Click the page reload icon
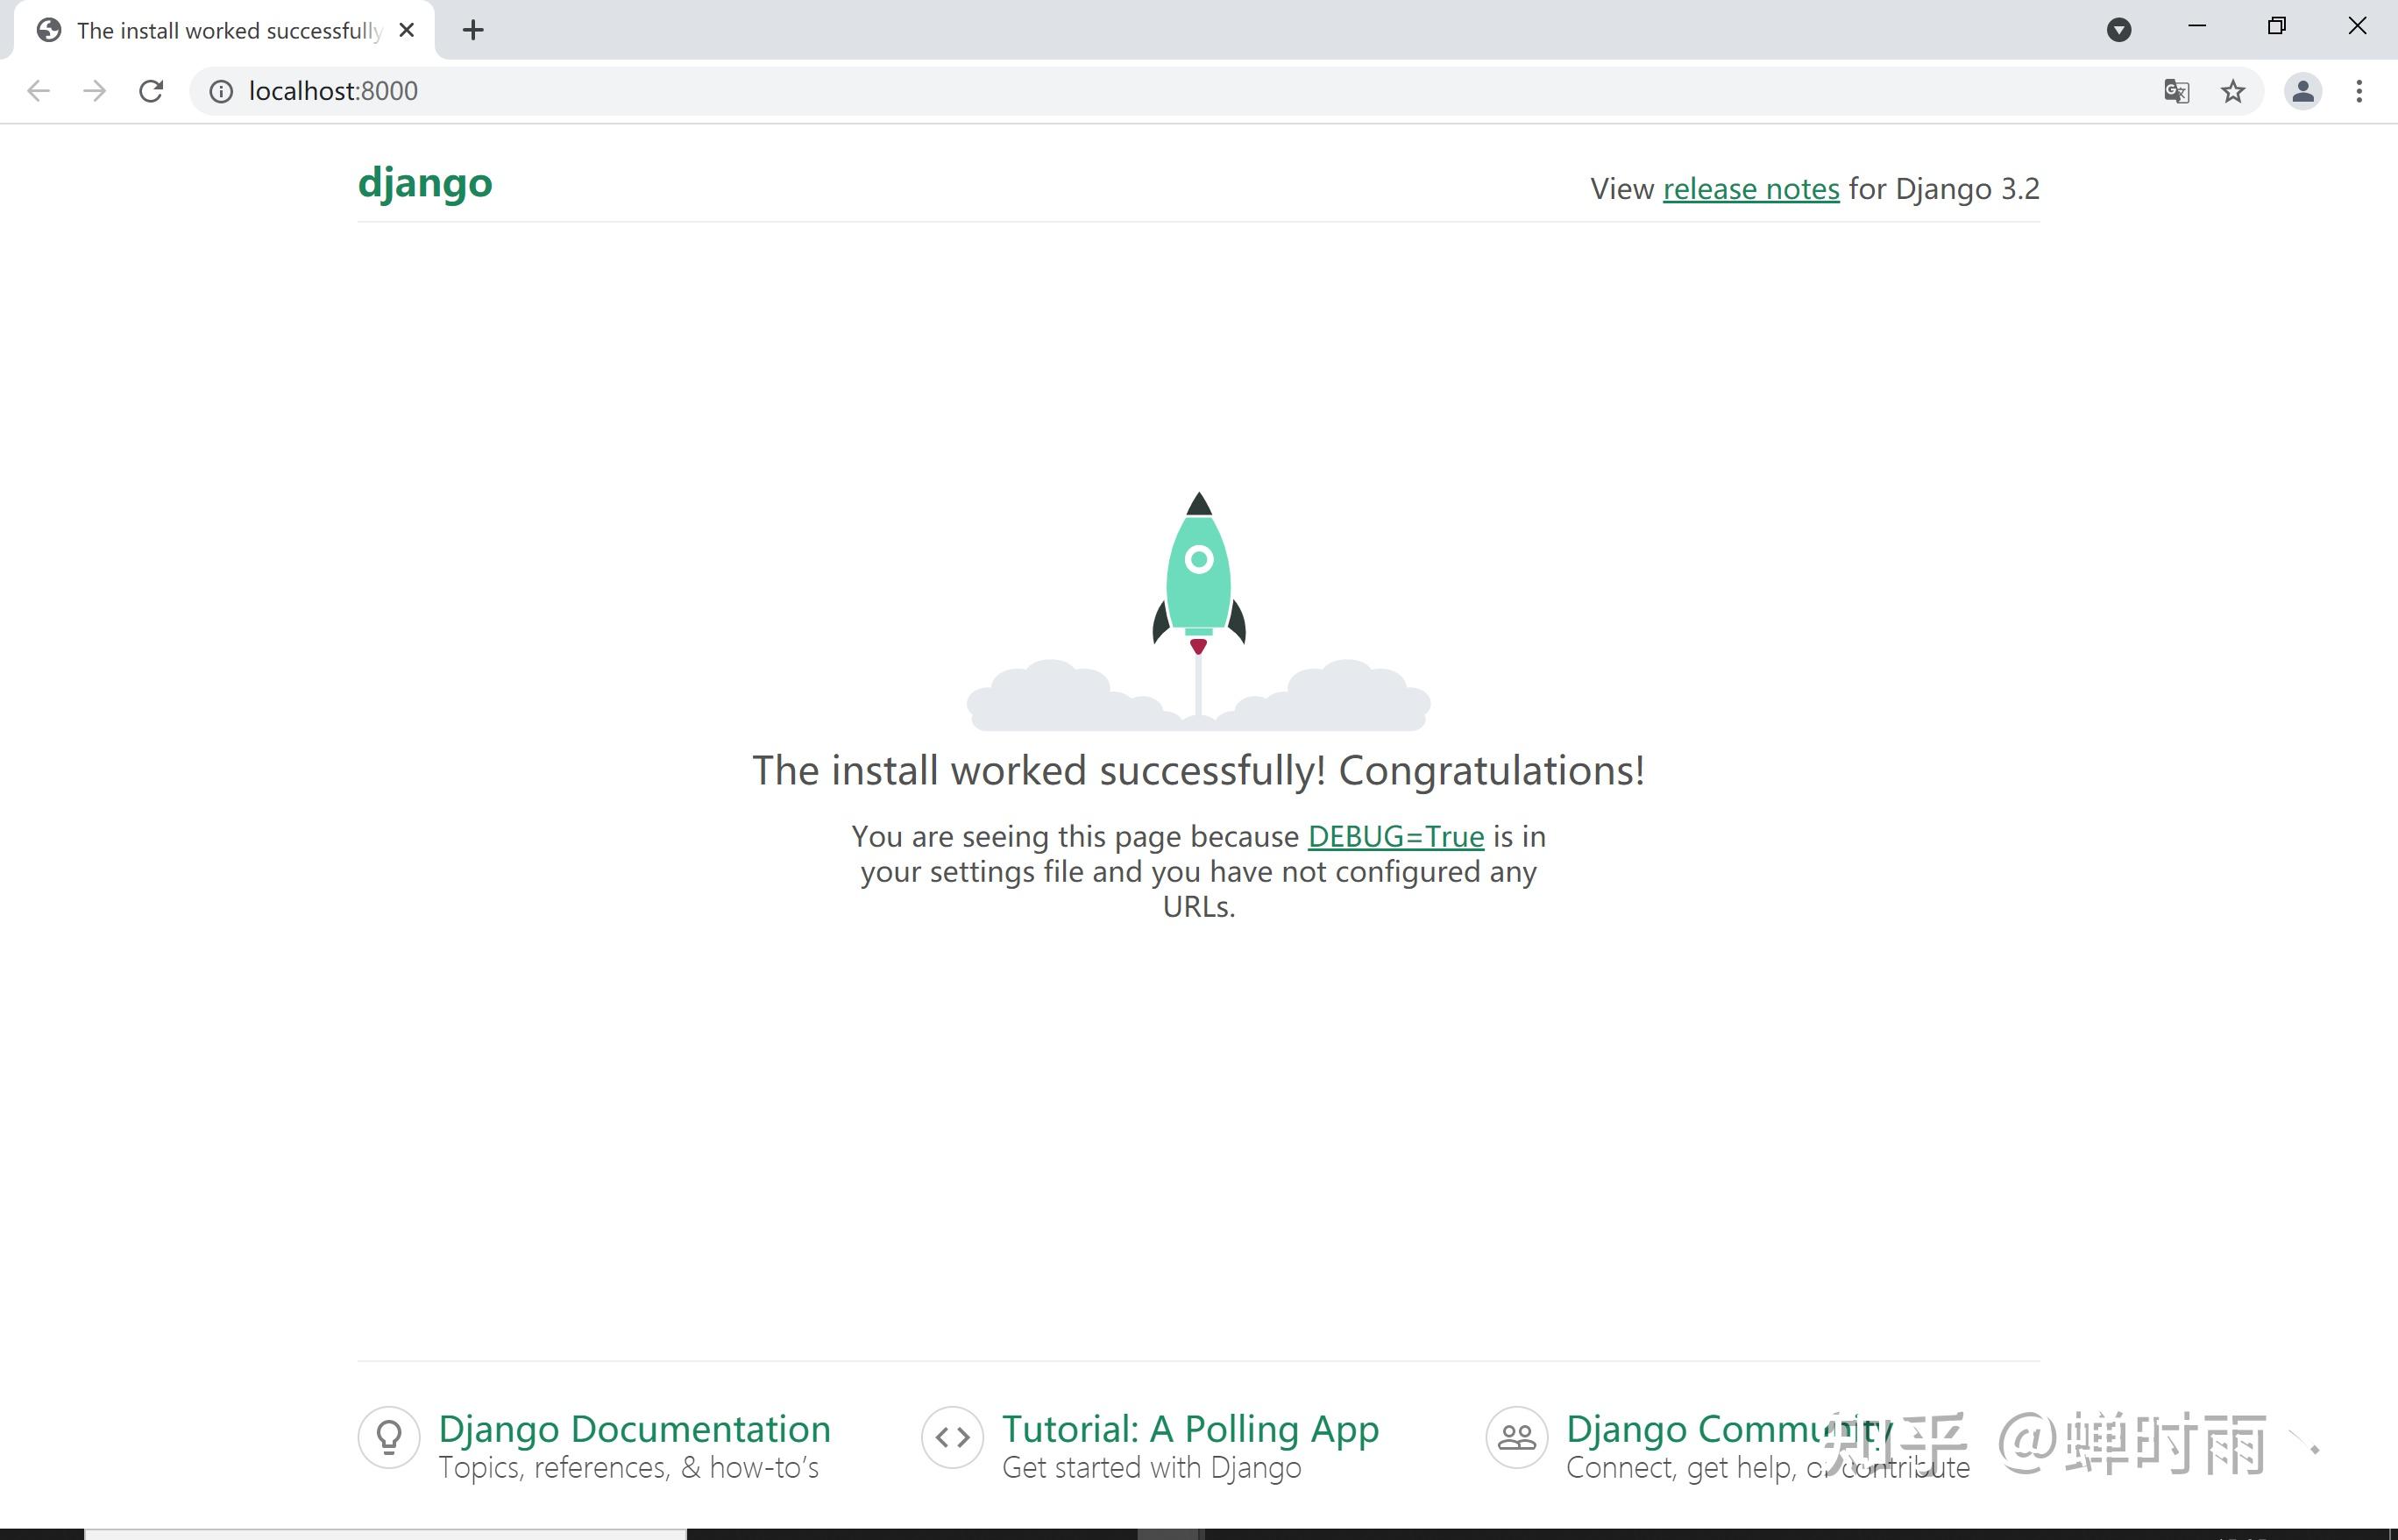Screen dimensions: 2398x1540 (x=151, y=91)
